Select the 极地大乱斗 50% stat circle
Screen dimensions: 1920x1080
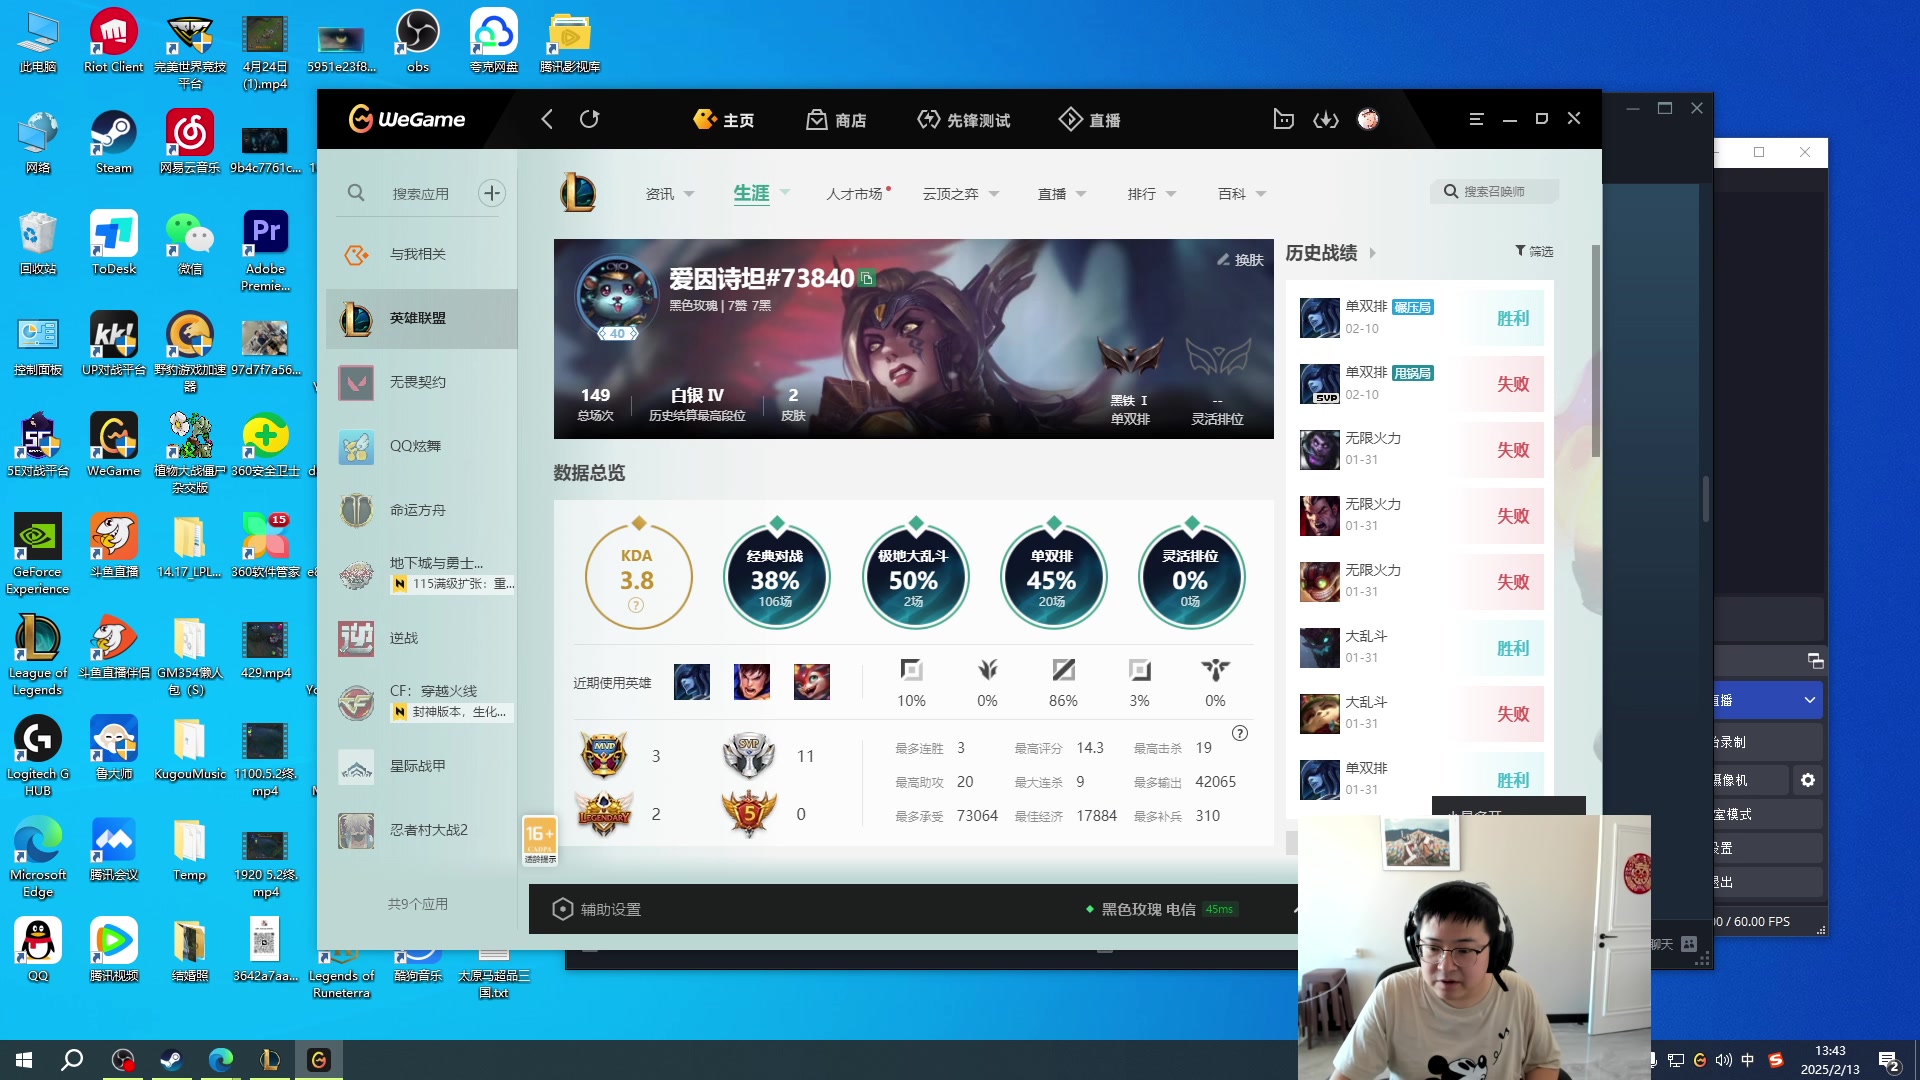tap(914, 577)
